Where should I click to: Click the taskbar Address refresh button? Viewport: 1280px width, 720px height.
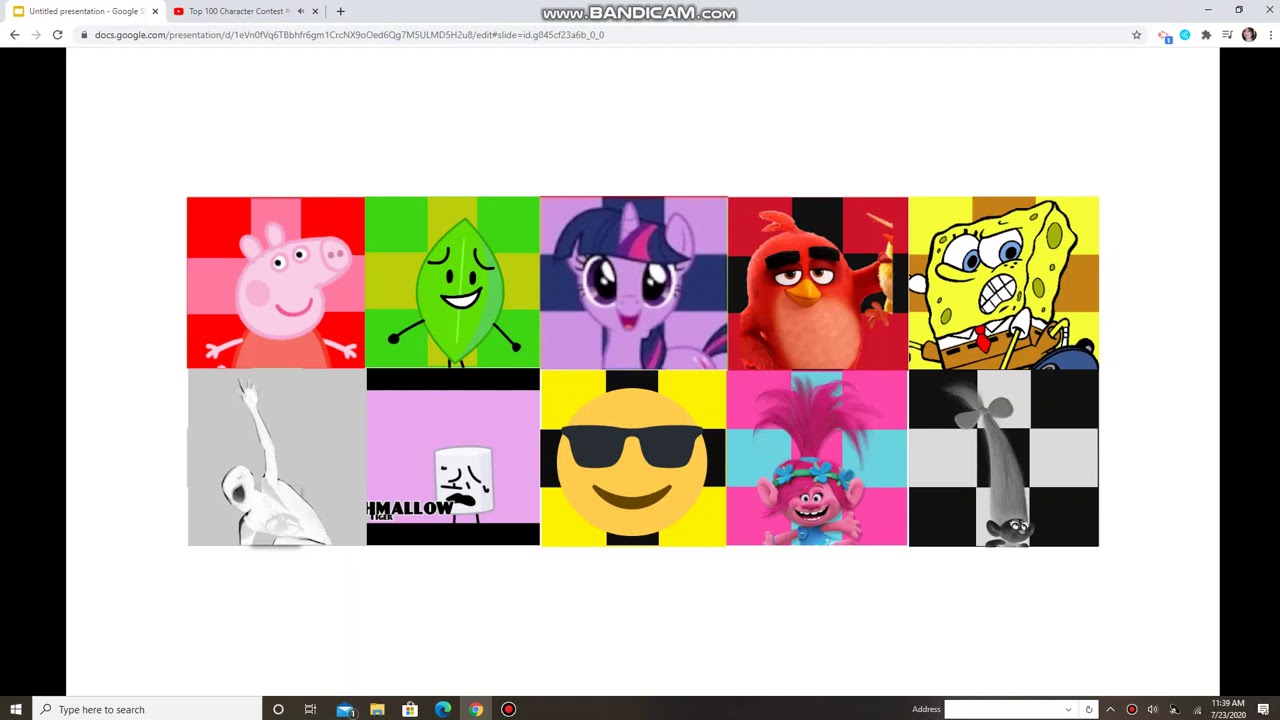click(x=1089, y=709)
